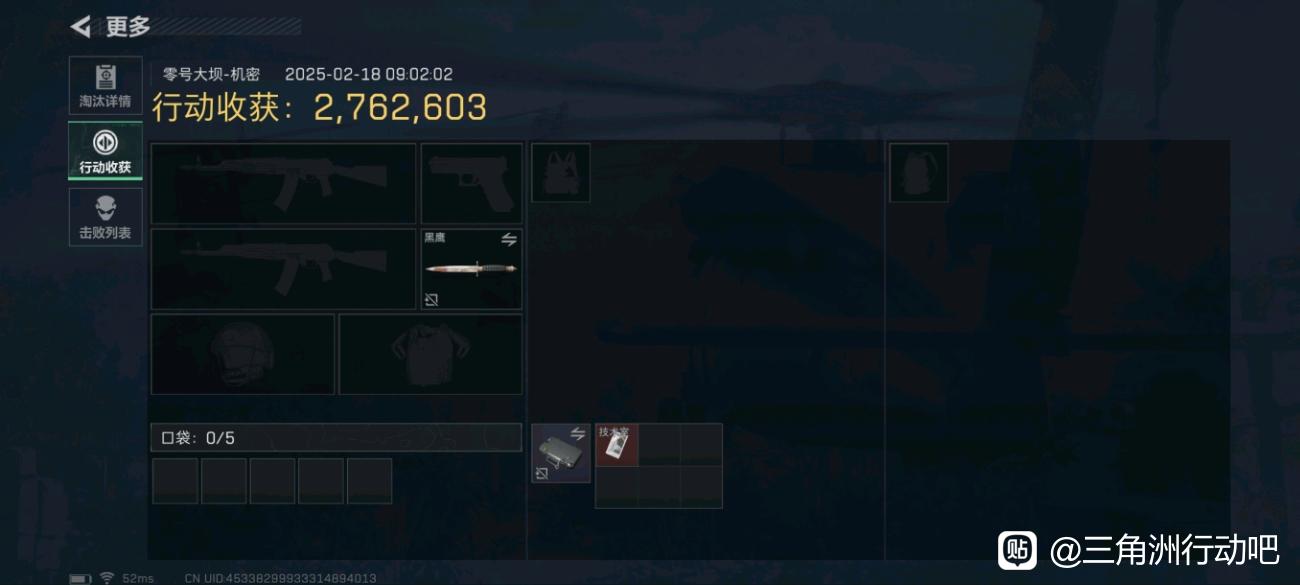Open the helmet equipment slot

[243, 354]
